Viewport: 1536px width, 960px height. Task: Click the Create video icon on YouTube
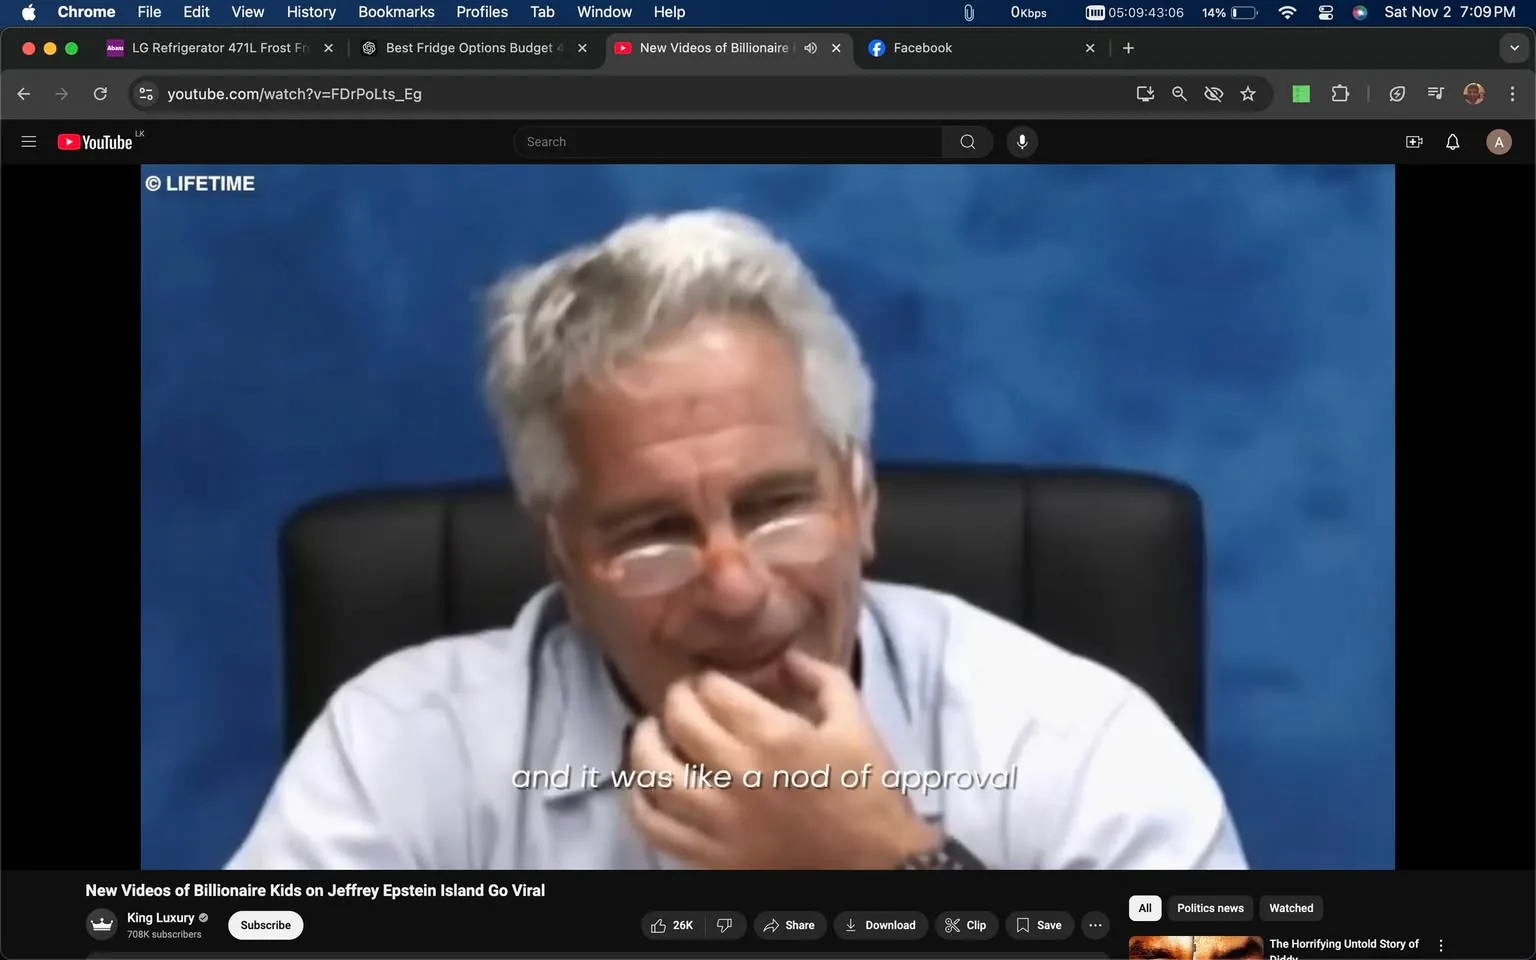point(1413,141)
